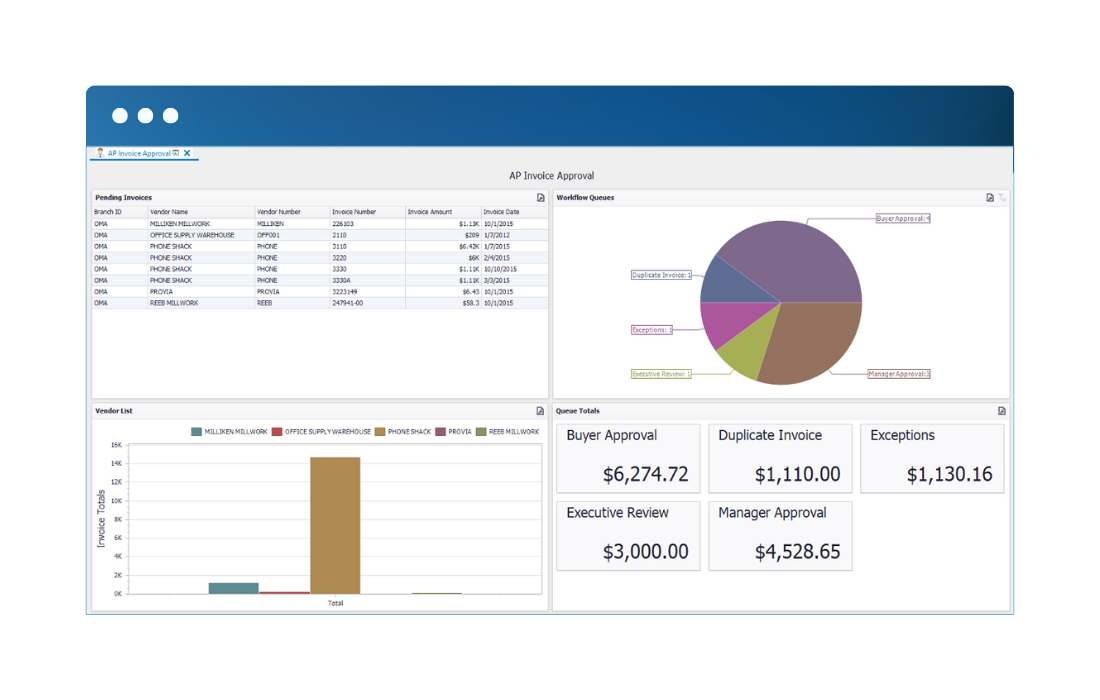Export the Vendor List chart
Viewport: 1100px width, 700px height.
click(539, 411)
